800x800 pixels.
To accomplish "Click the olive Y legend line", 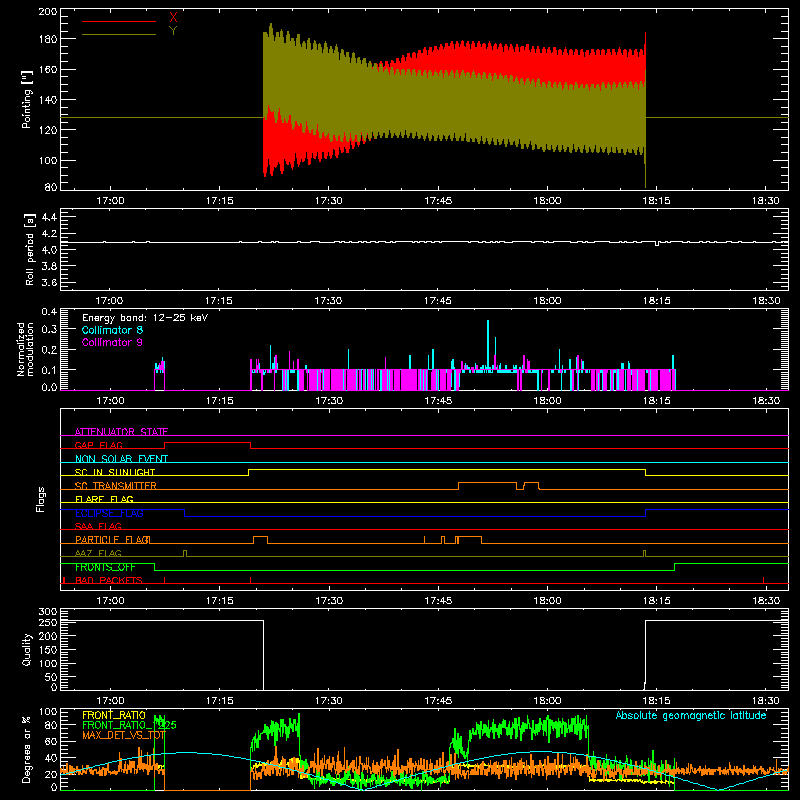I will pos(119,35).
